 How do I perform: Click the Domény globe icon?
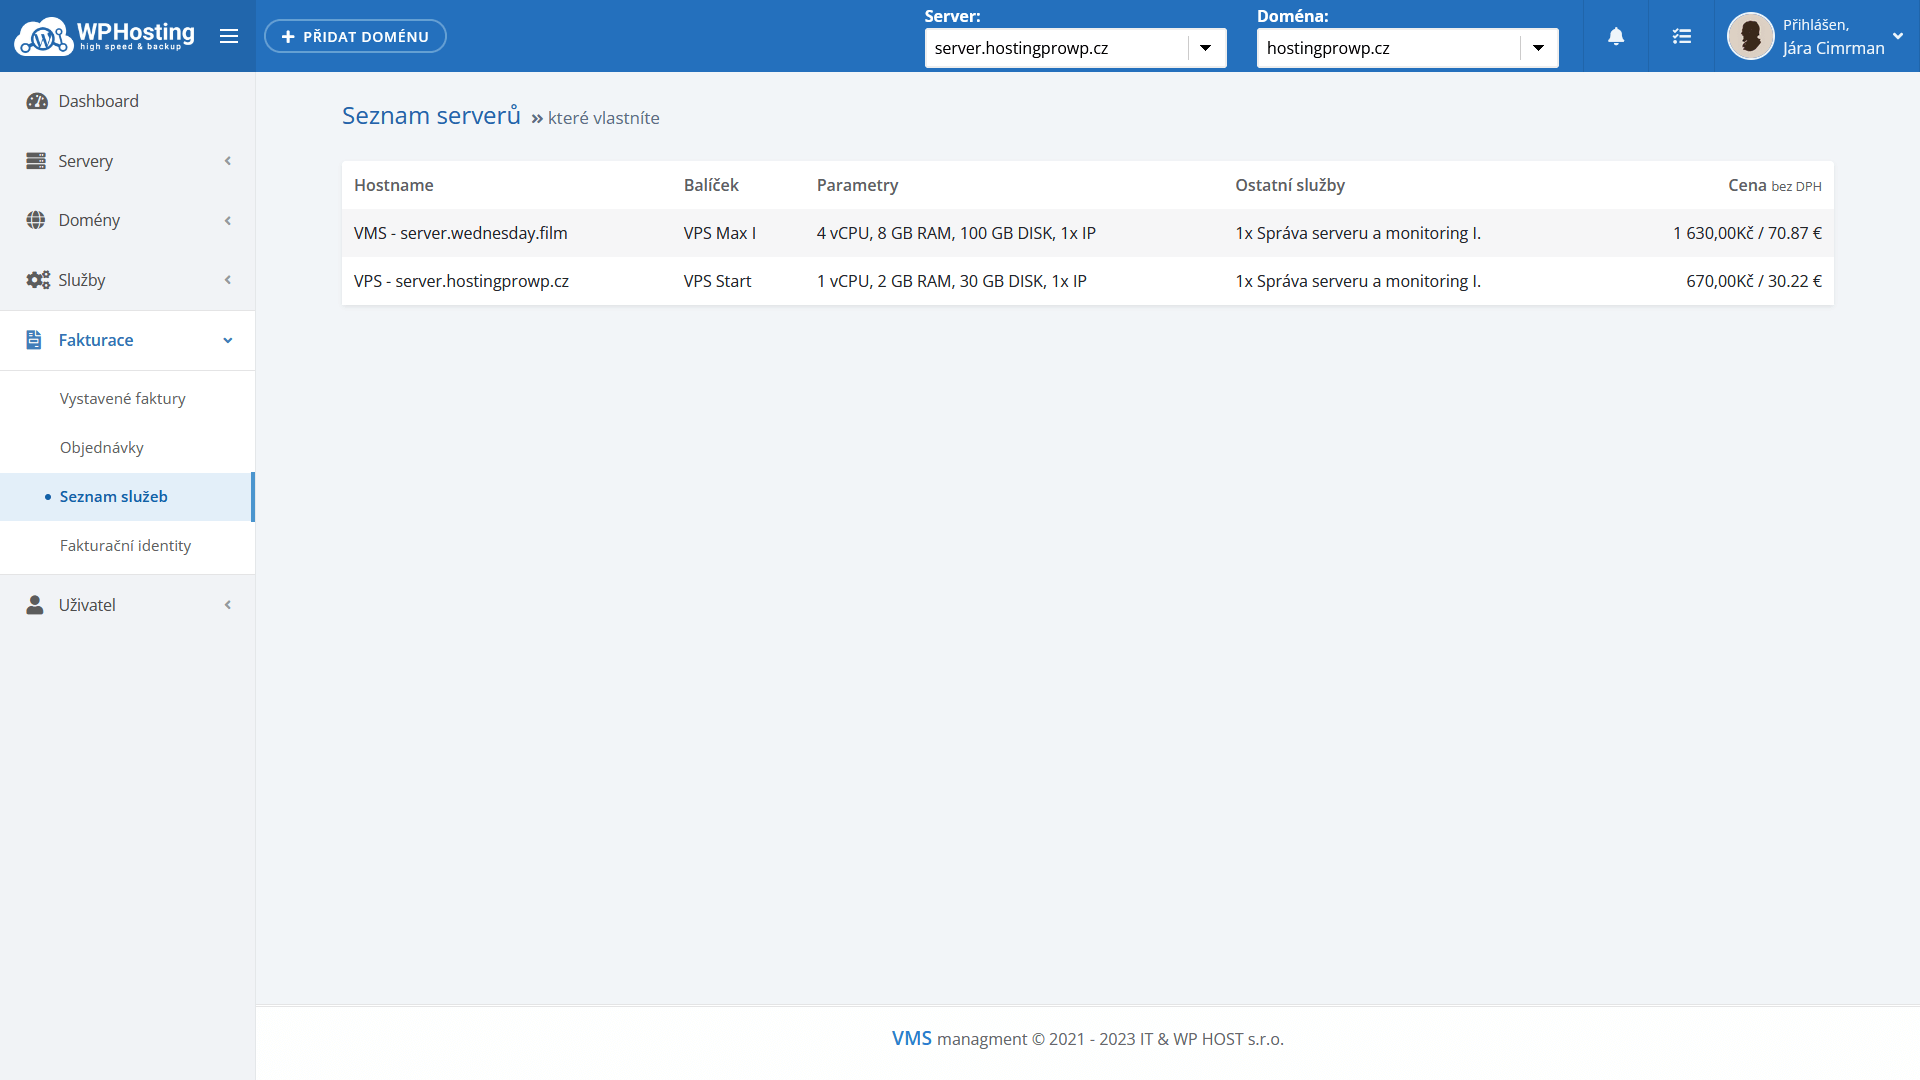tap(36, 220)
